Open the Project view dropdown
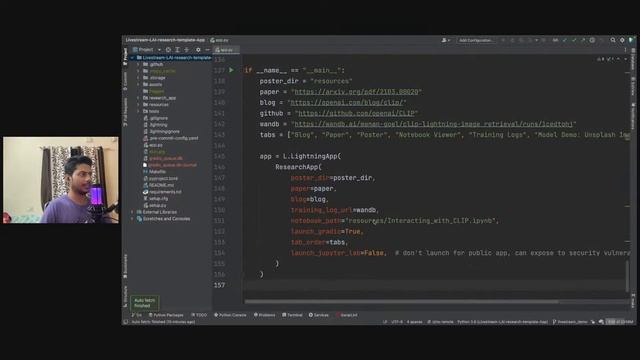Image resolution: width=640 pixels, height=360 pixels. click(147, 50)
